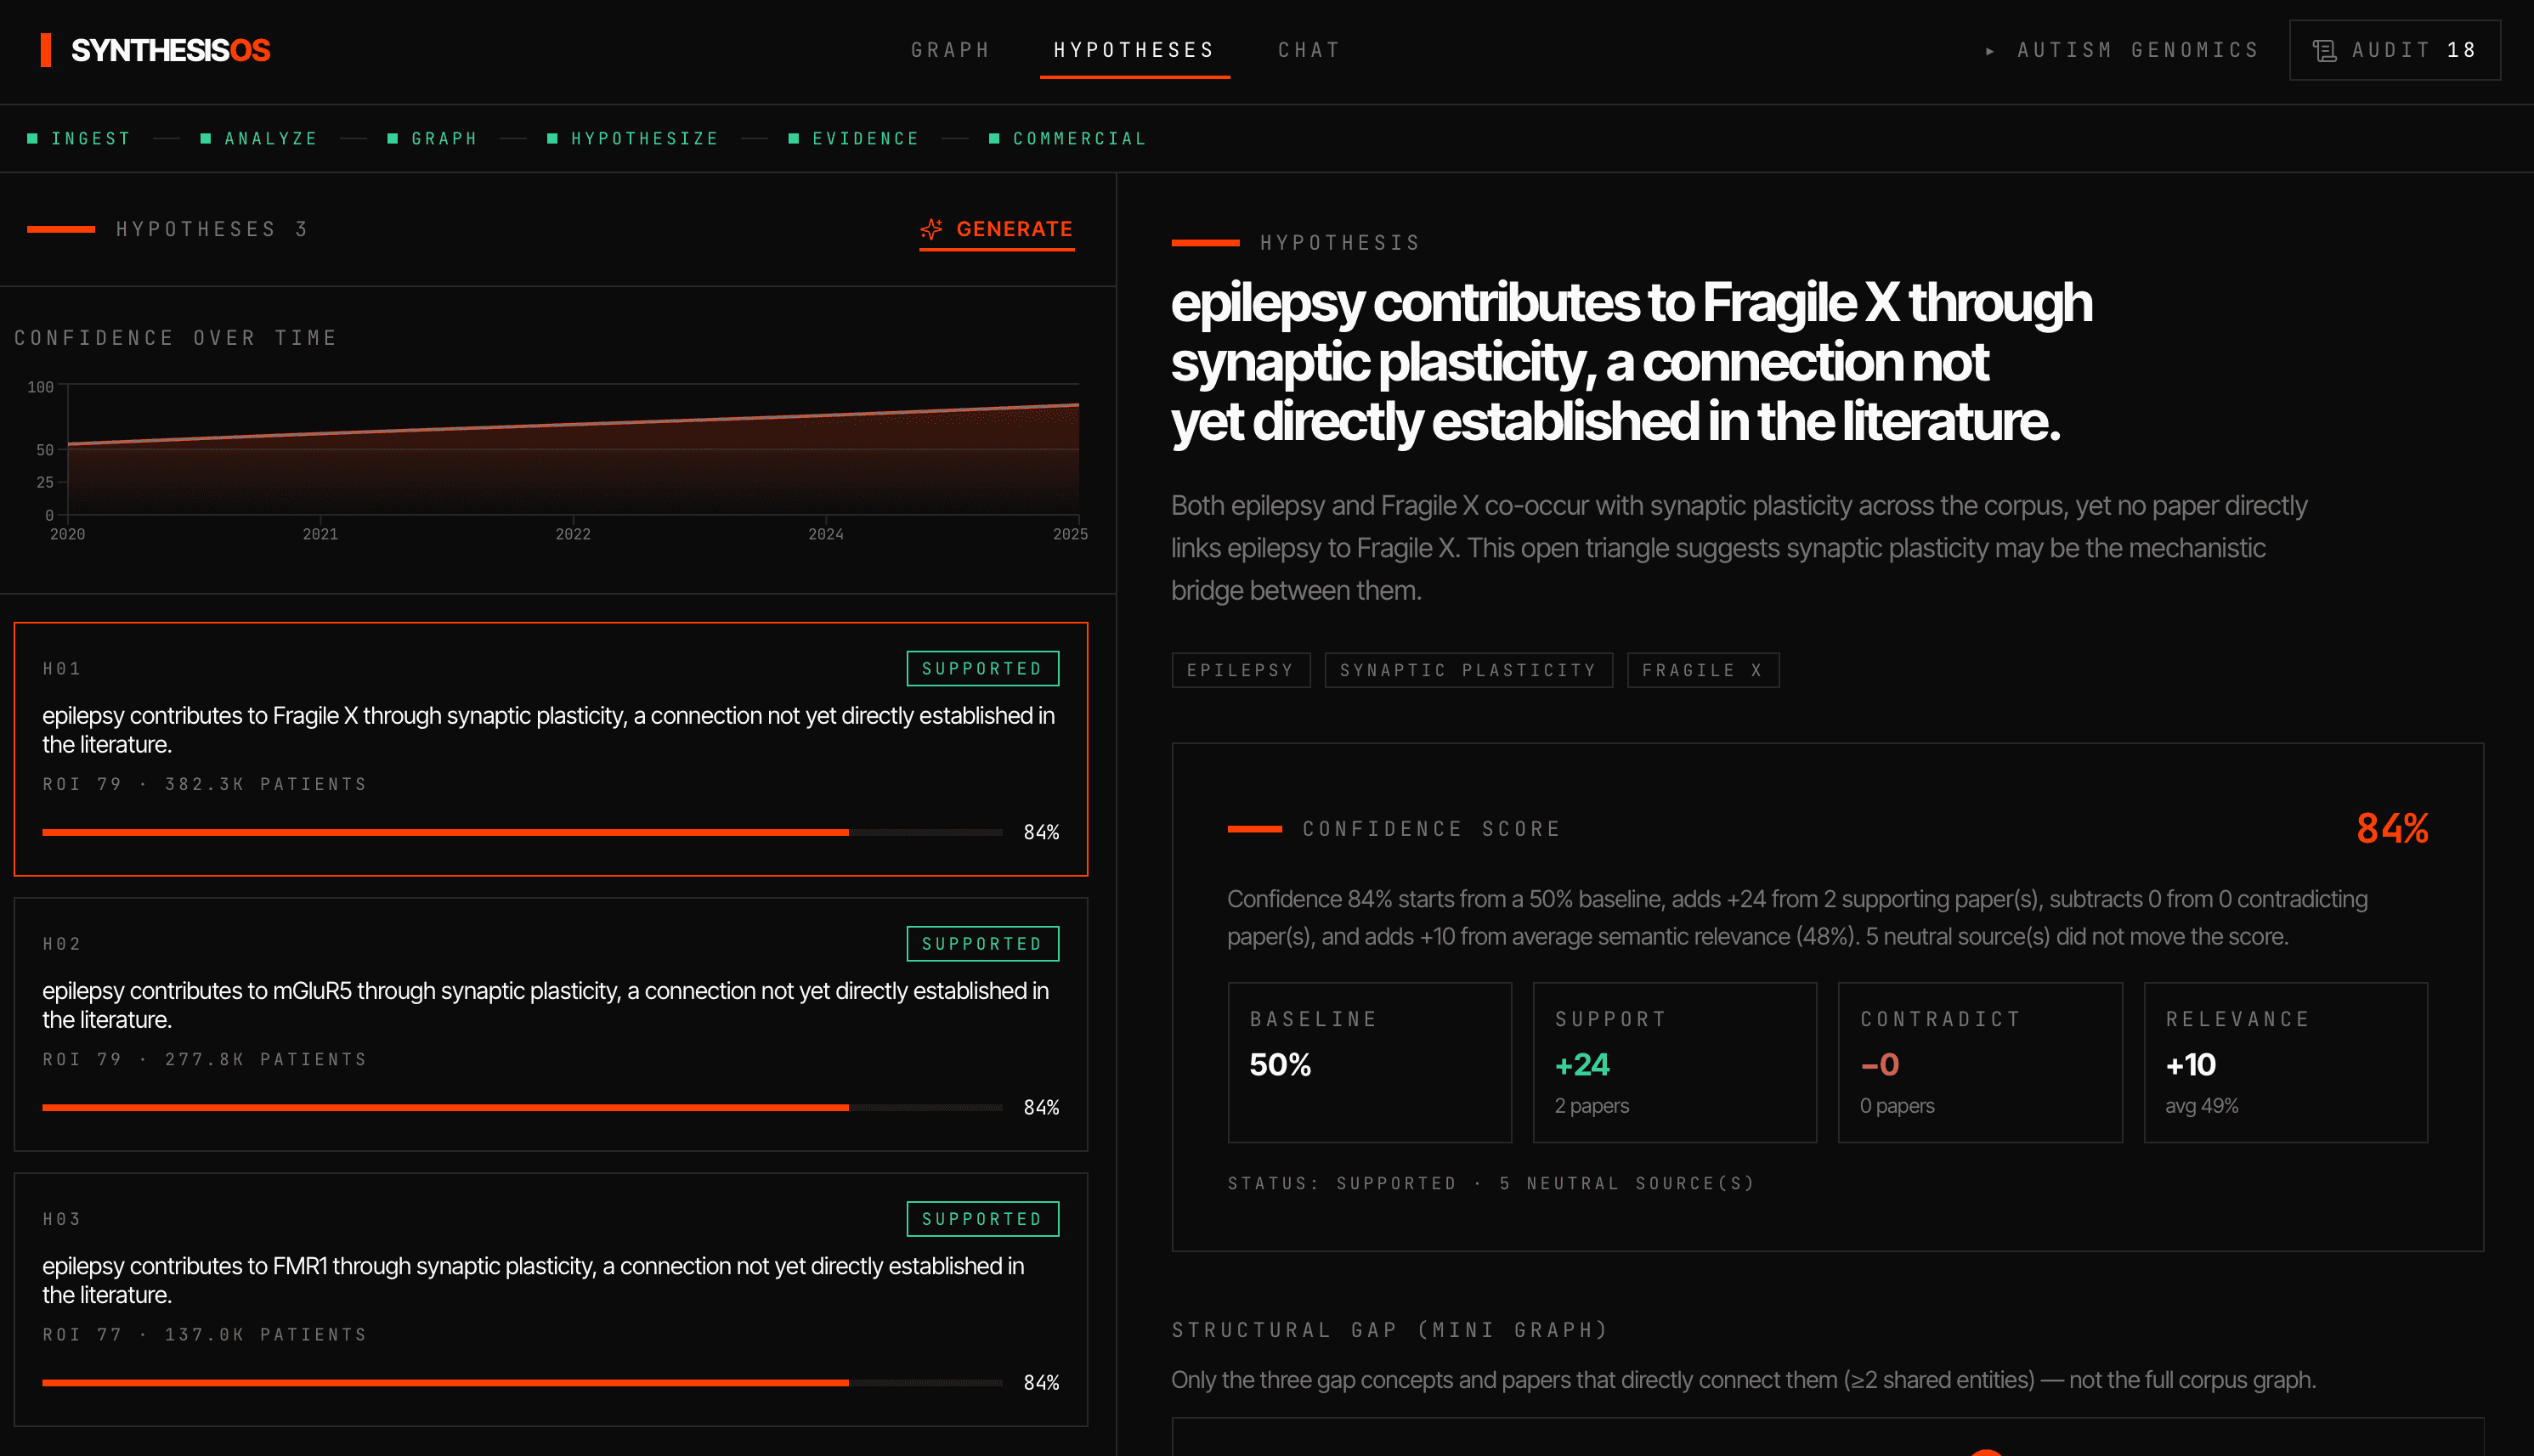Select the Graph pipeline step
Viewport: 2534px width, 1456px height.
tap(433, 139)
